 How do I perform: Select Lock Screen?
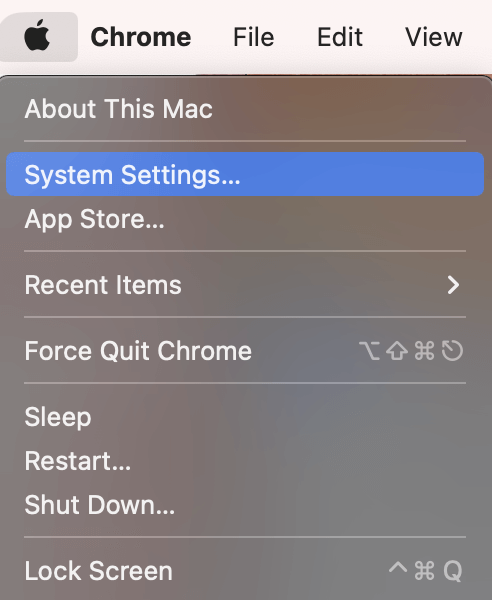coord(245,571)
